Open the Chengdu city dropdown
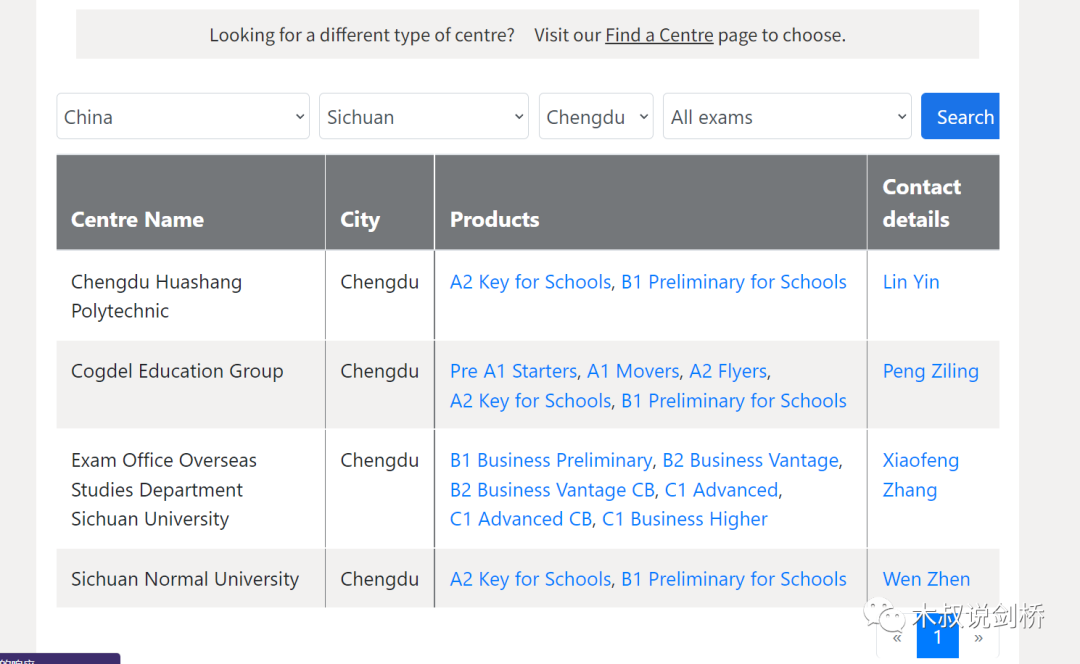The width and height of the screenshot is (1080, 664). pyautogui.click(x=595, y=117)
